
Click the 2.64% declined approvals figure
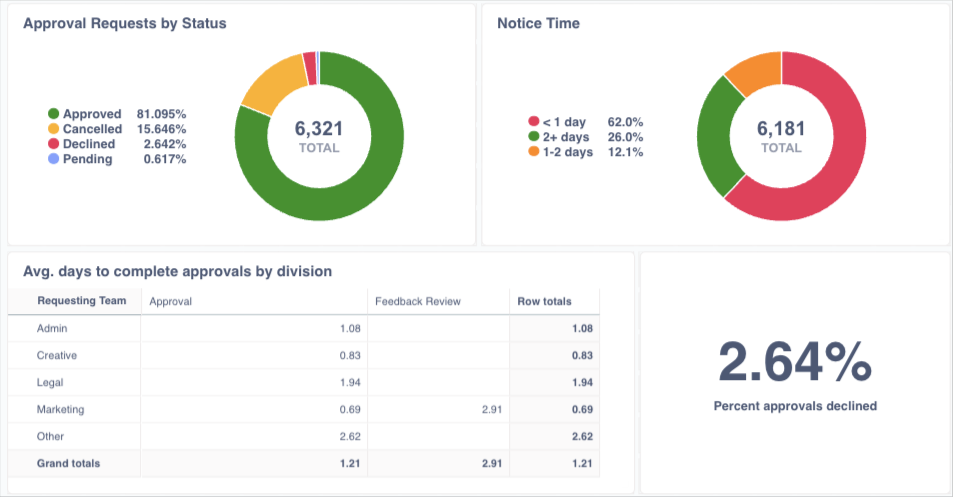pos(794,362)
